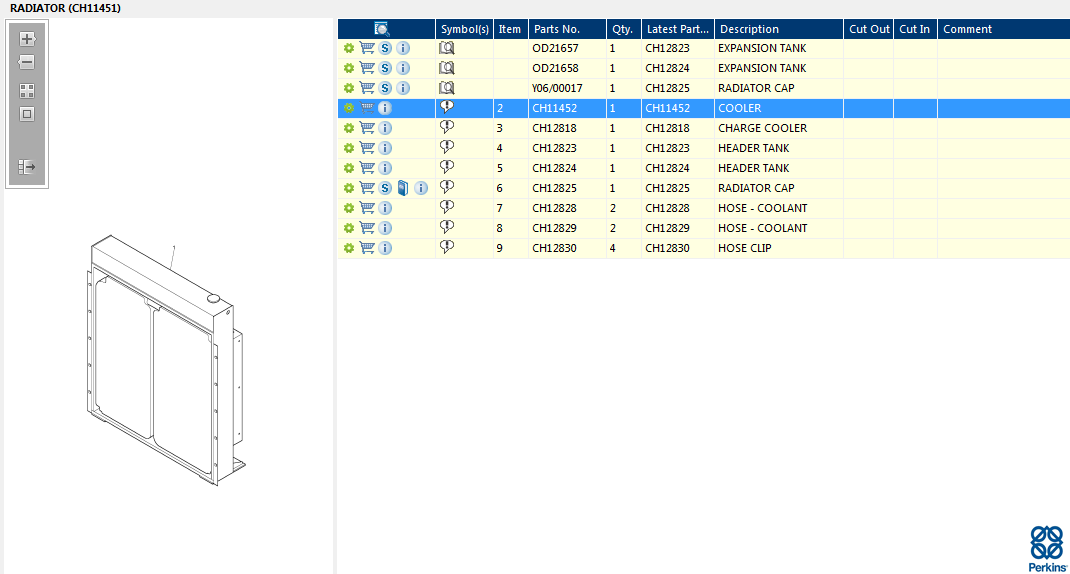Click note symbol for item 7 hose

(447, 208)
